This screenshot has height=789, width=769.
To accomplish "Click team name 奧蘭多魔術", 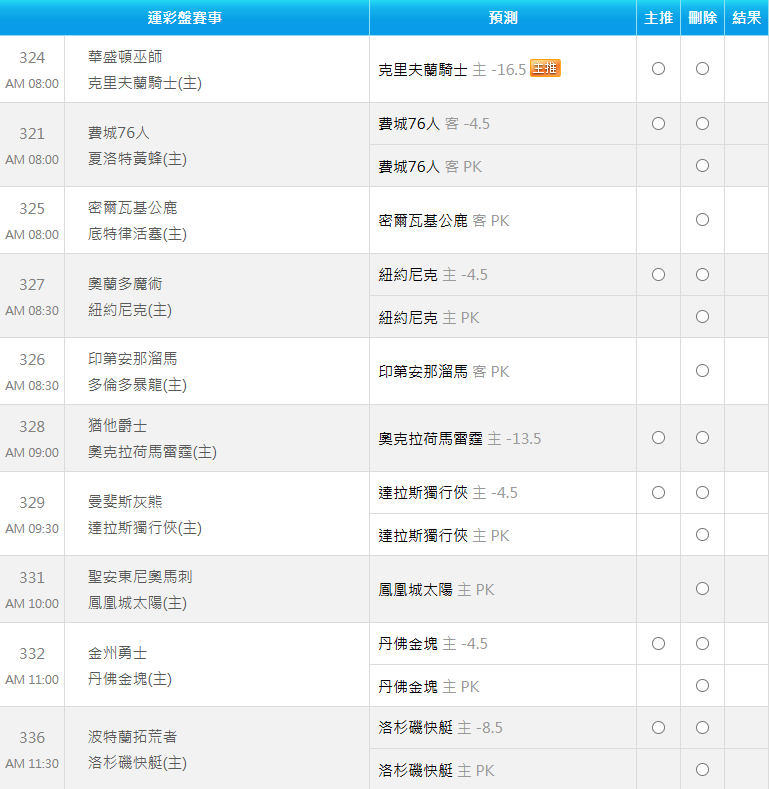I will coord(125,284).
